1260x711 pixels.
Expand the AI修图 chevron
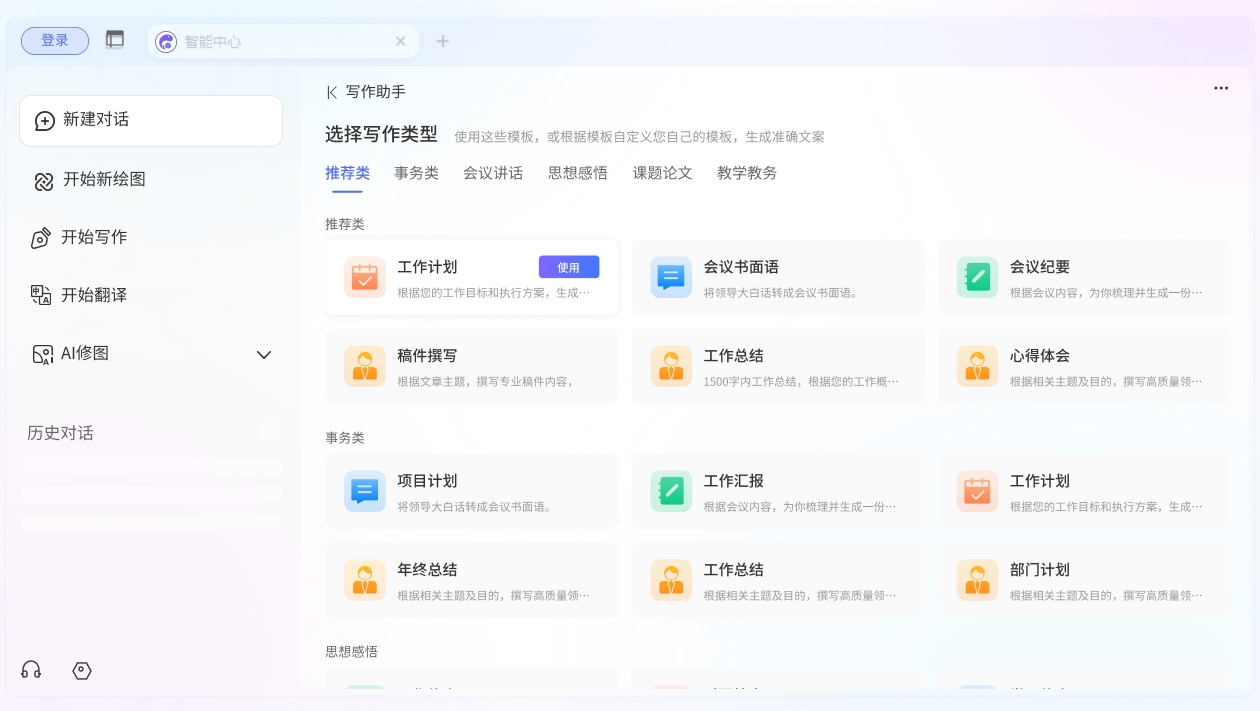(264, 355)
